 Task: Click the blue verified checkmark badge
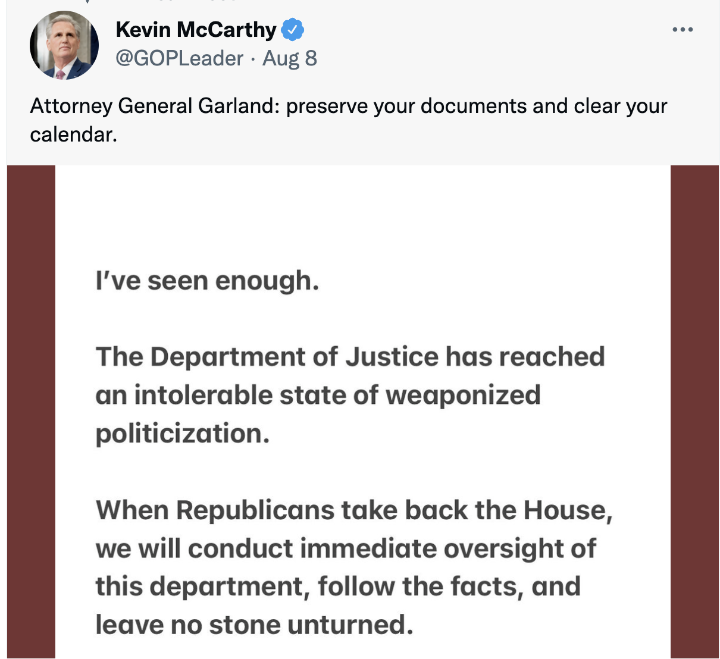[x=292, y=30]
